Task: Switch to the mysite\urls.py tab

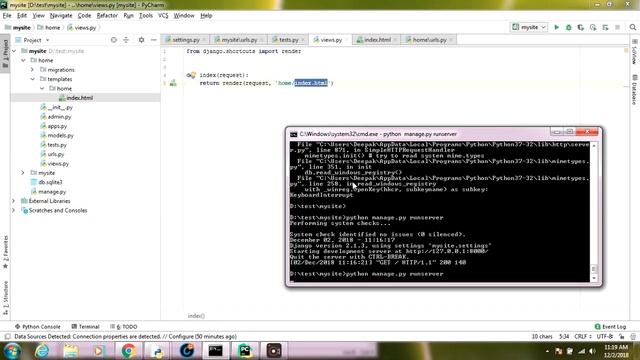Action: coord(239,40)
